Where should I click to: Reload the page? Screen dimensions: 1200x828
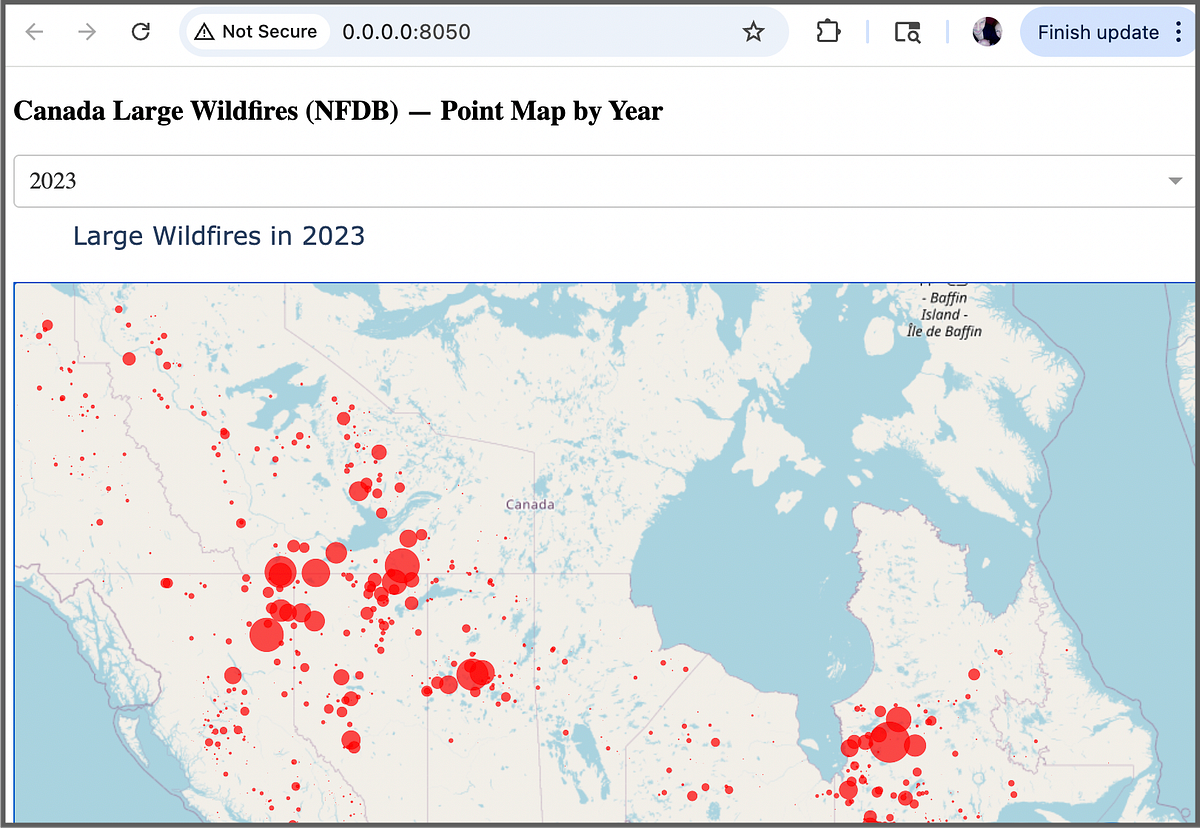tap(141, 32)
